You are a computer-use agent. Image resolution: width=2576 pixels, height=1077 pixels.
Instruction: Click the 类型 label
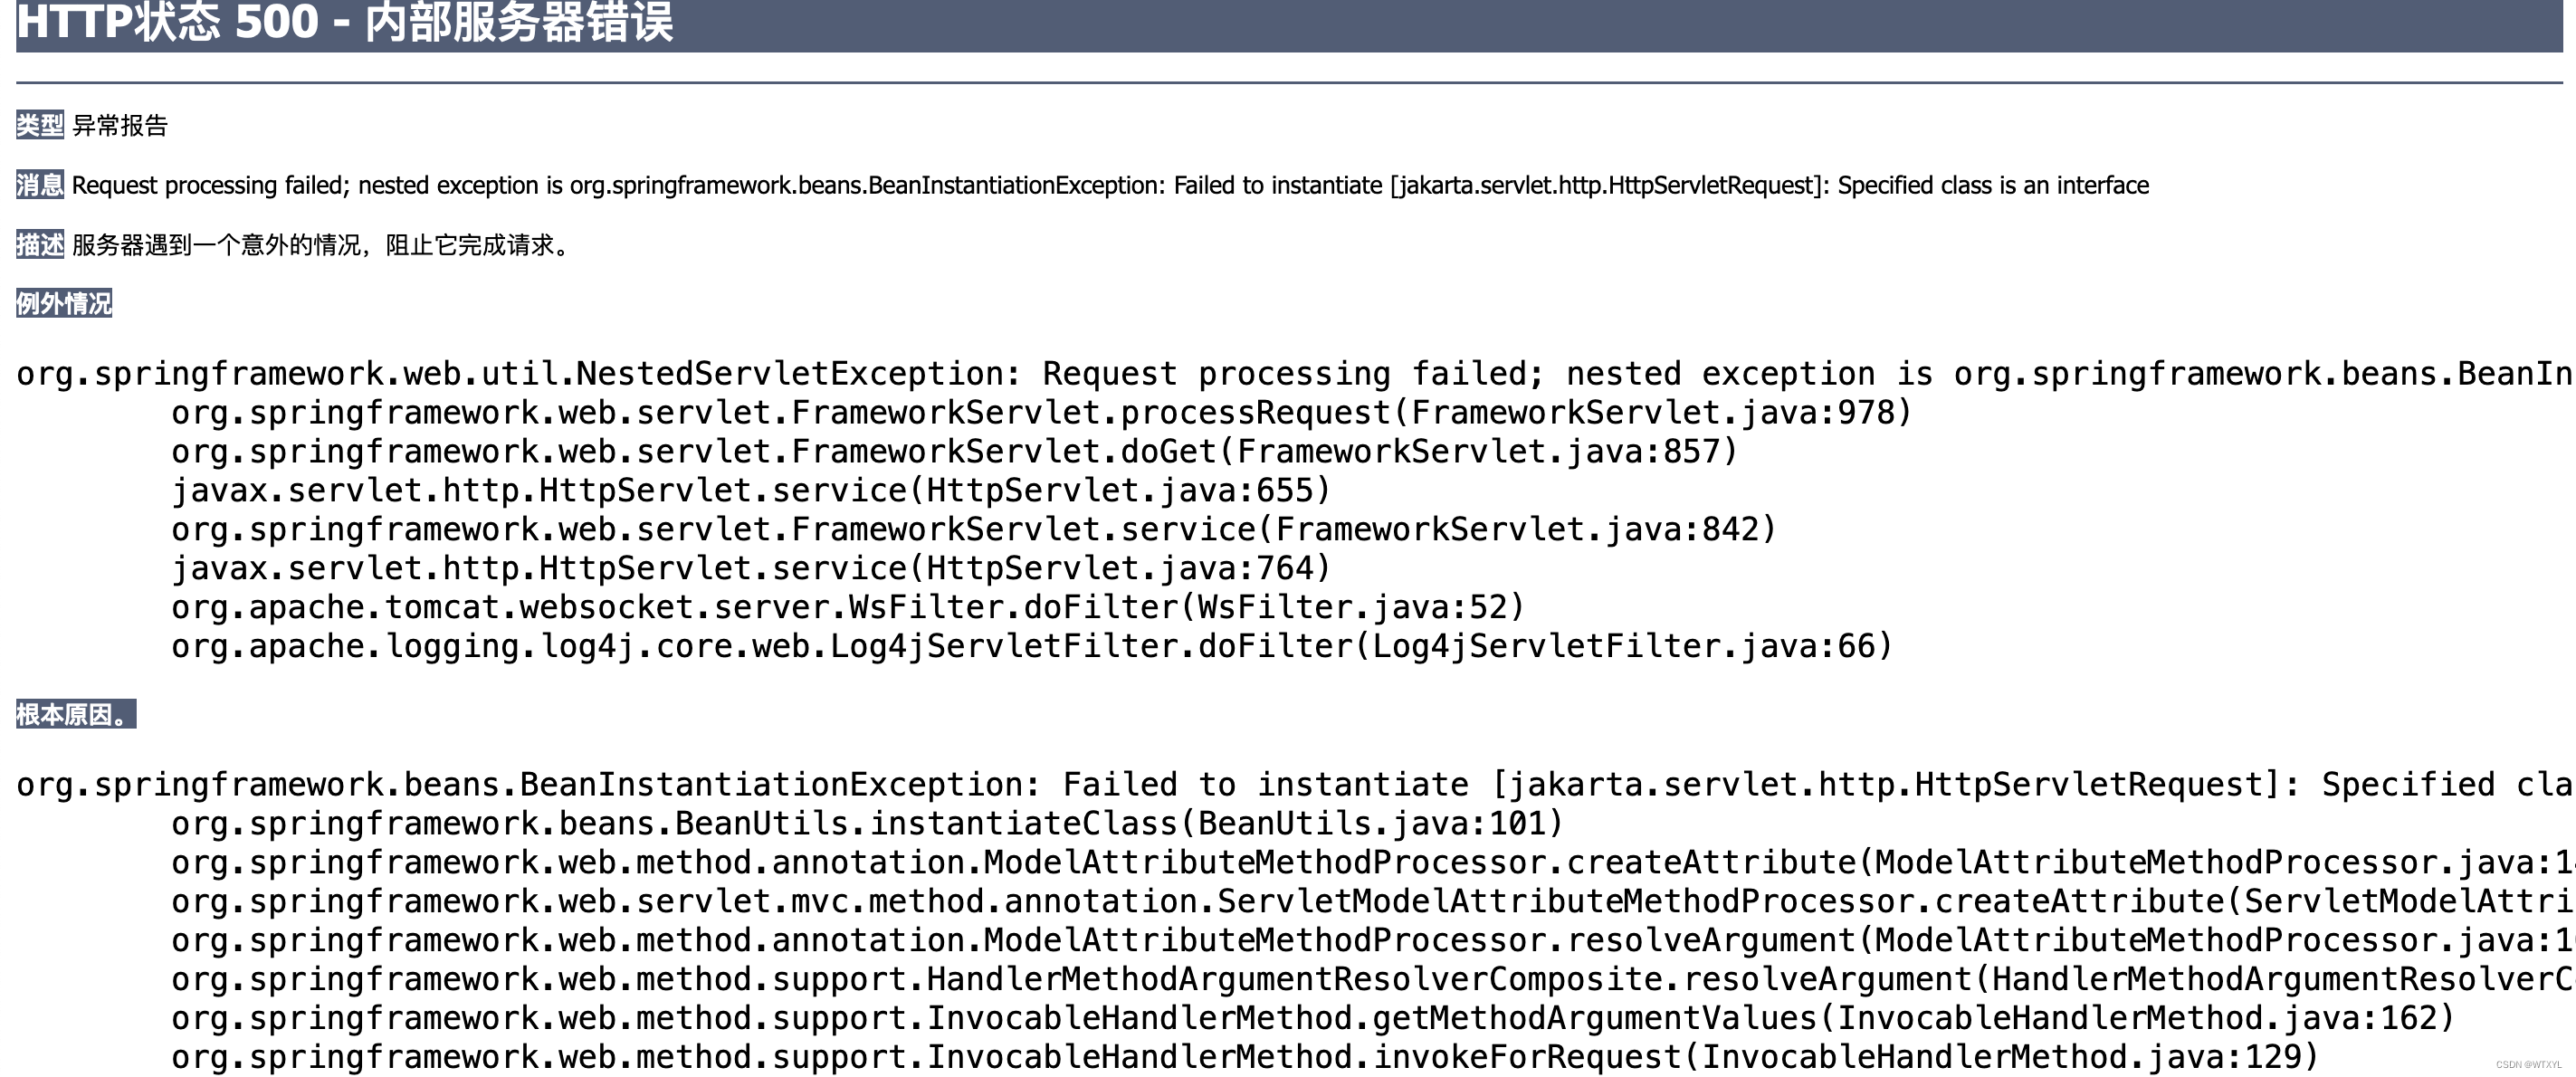[39, 125]
